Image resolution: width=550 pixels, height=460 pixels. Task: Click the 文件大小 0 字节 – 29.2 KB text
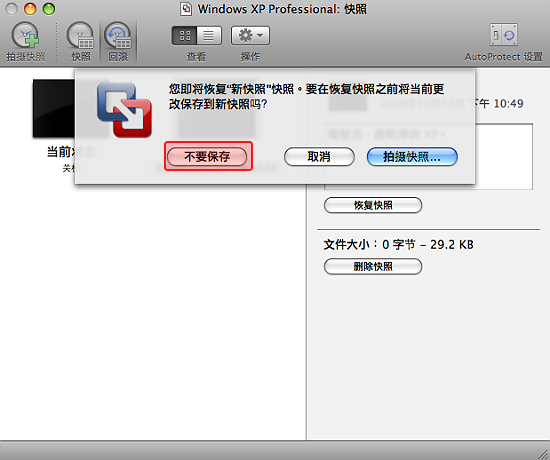pyautogui.click(x=398, y=245)
